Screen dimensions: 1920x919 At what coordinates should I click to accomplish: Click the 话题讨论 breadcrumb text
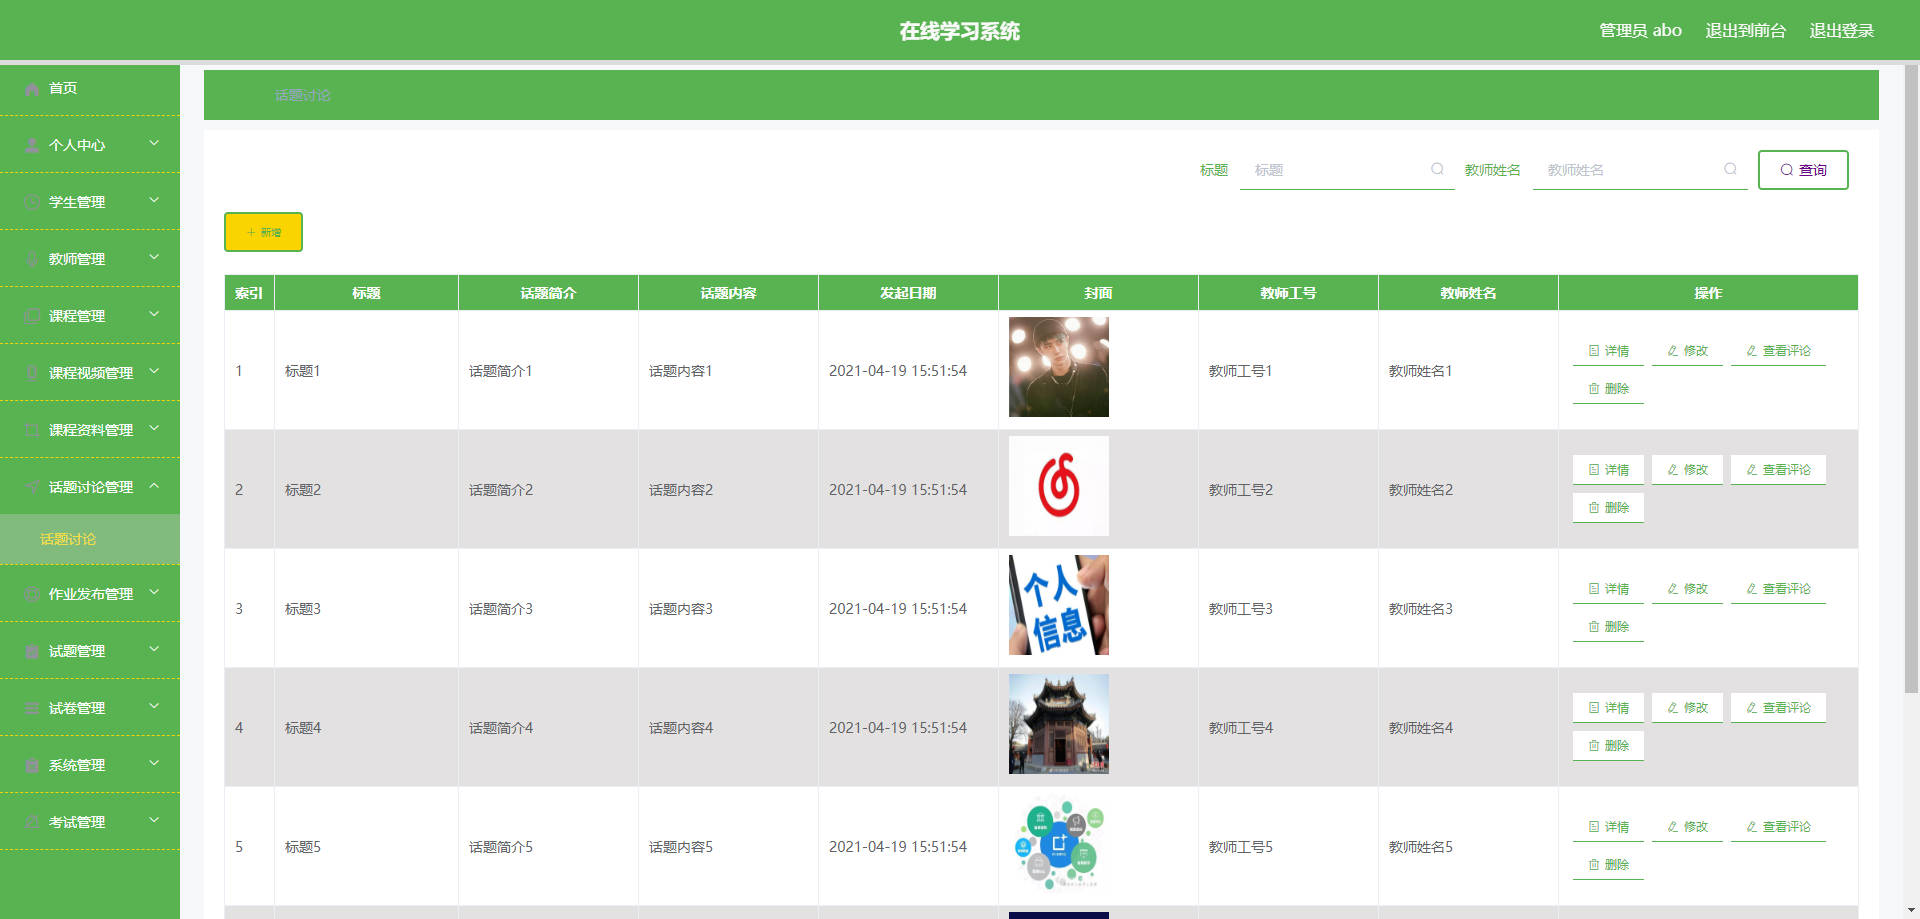coord(303,95)
